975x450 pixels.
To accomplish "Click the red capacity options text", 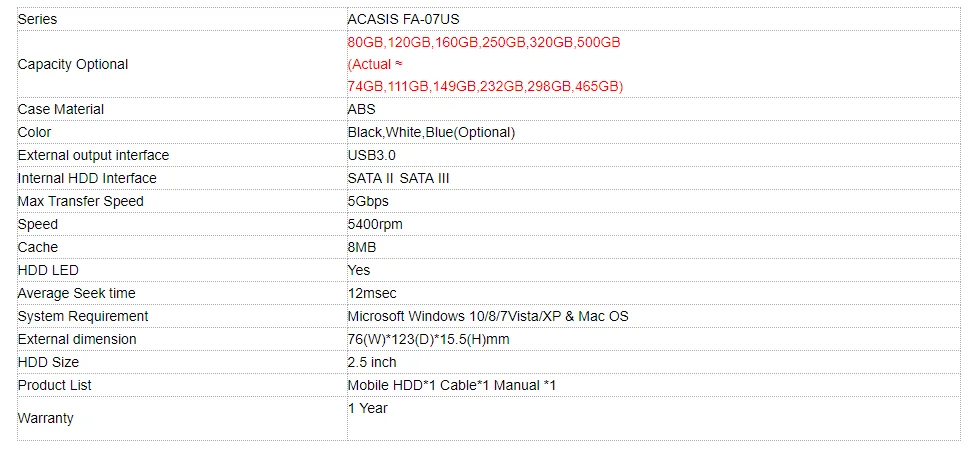I will point(484,64).
